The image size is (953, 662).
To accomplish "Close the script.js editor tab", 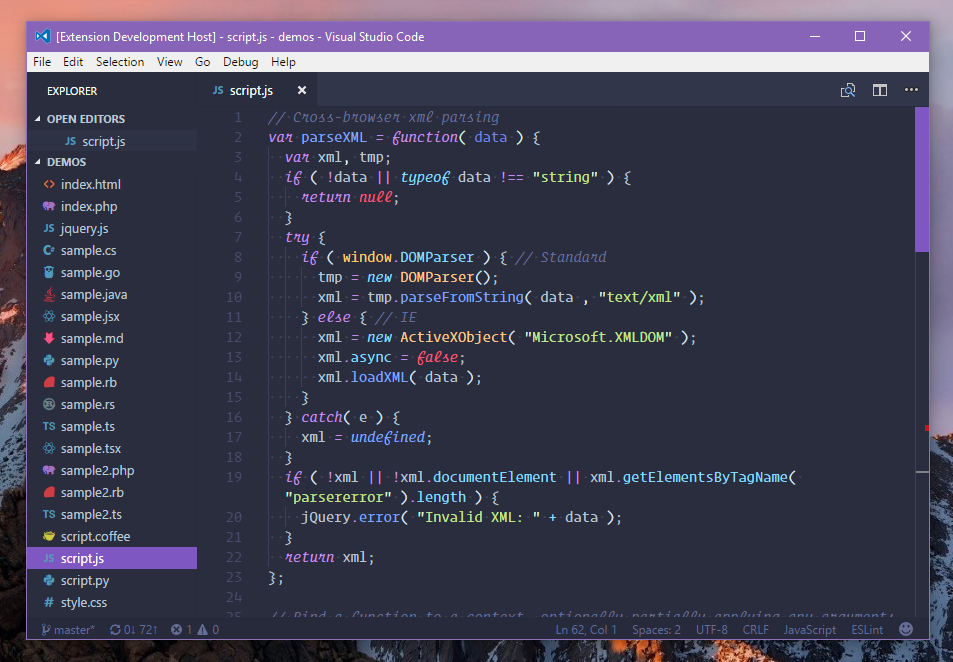I will 301,91.
